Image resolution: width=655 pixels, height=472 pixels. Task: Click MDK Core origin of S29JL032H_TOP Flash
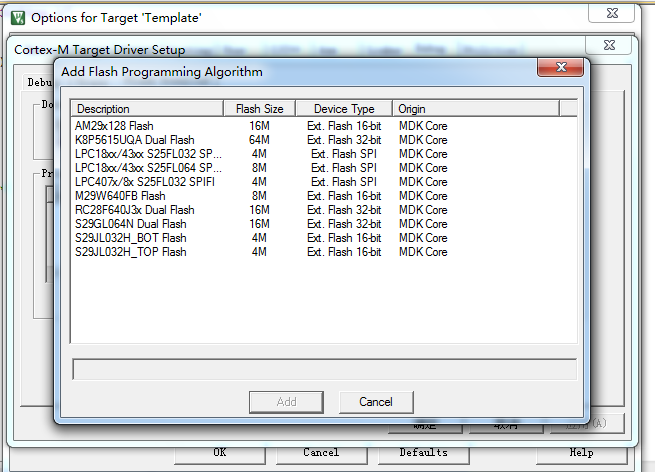coord(423,252)
